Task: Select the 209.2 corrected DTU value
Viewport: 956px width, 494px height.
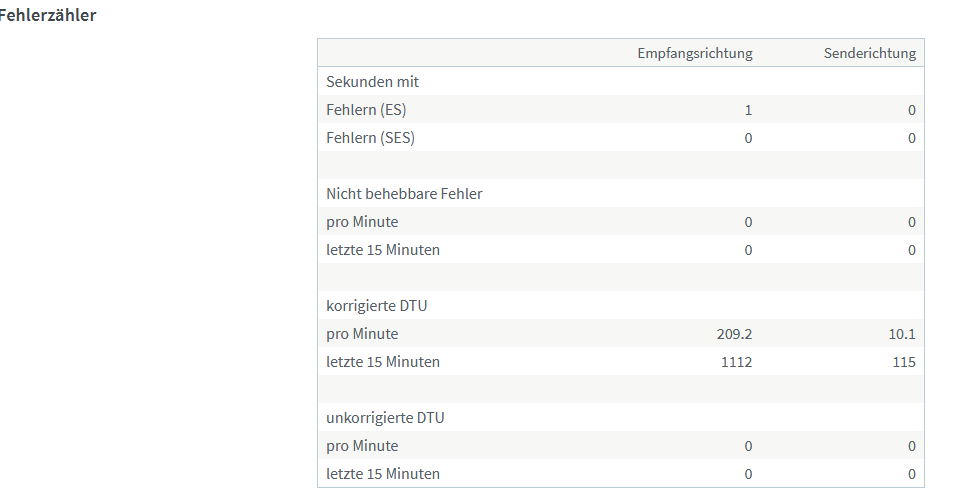Action: pos(734,334)
